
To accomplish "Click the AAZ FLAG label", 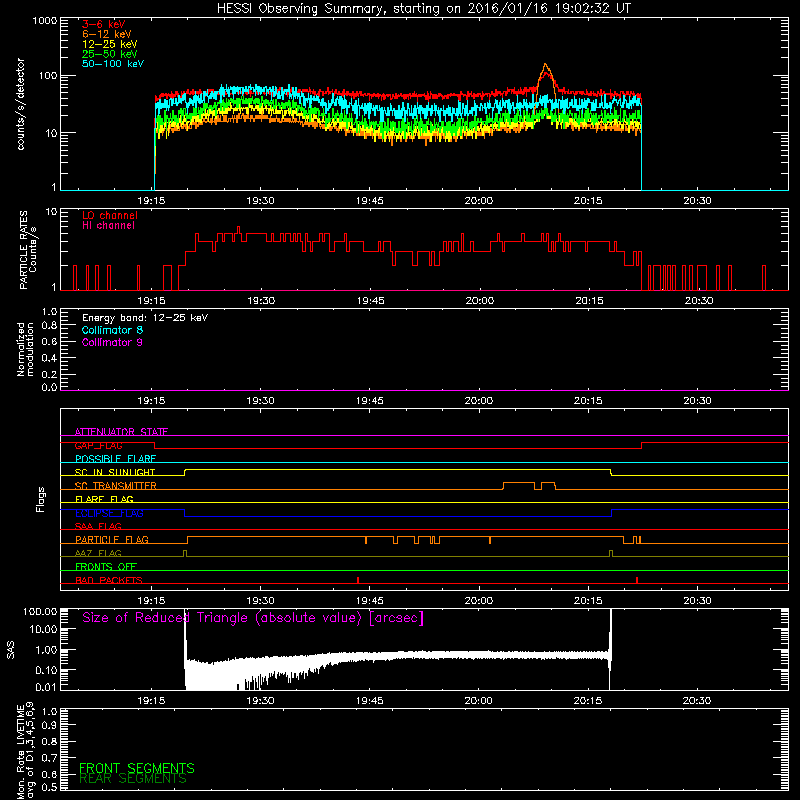I will click(98, 553).
